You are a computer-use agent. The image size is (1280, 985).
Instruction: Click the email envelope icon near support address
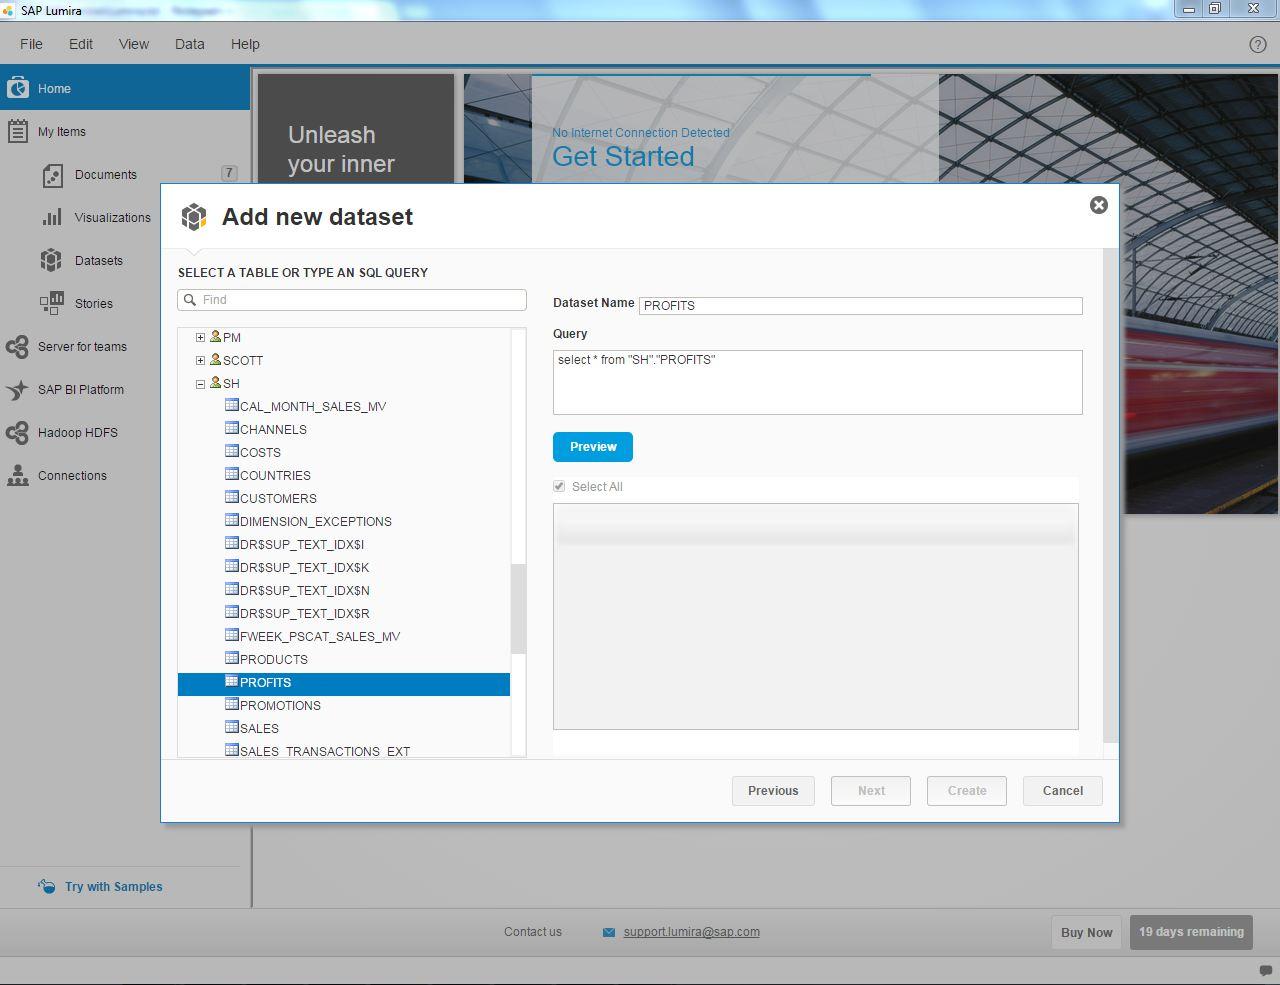tap(609, 932)
